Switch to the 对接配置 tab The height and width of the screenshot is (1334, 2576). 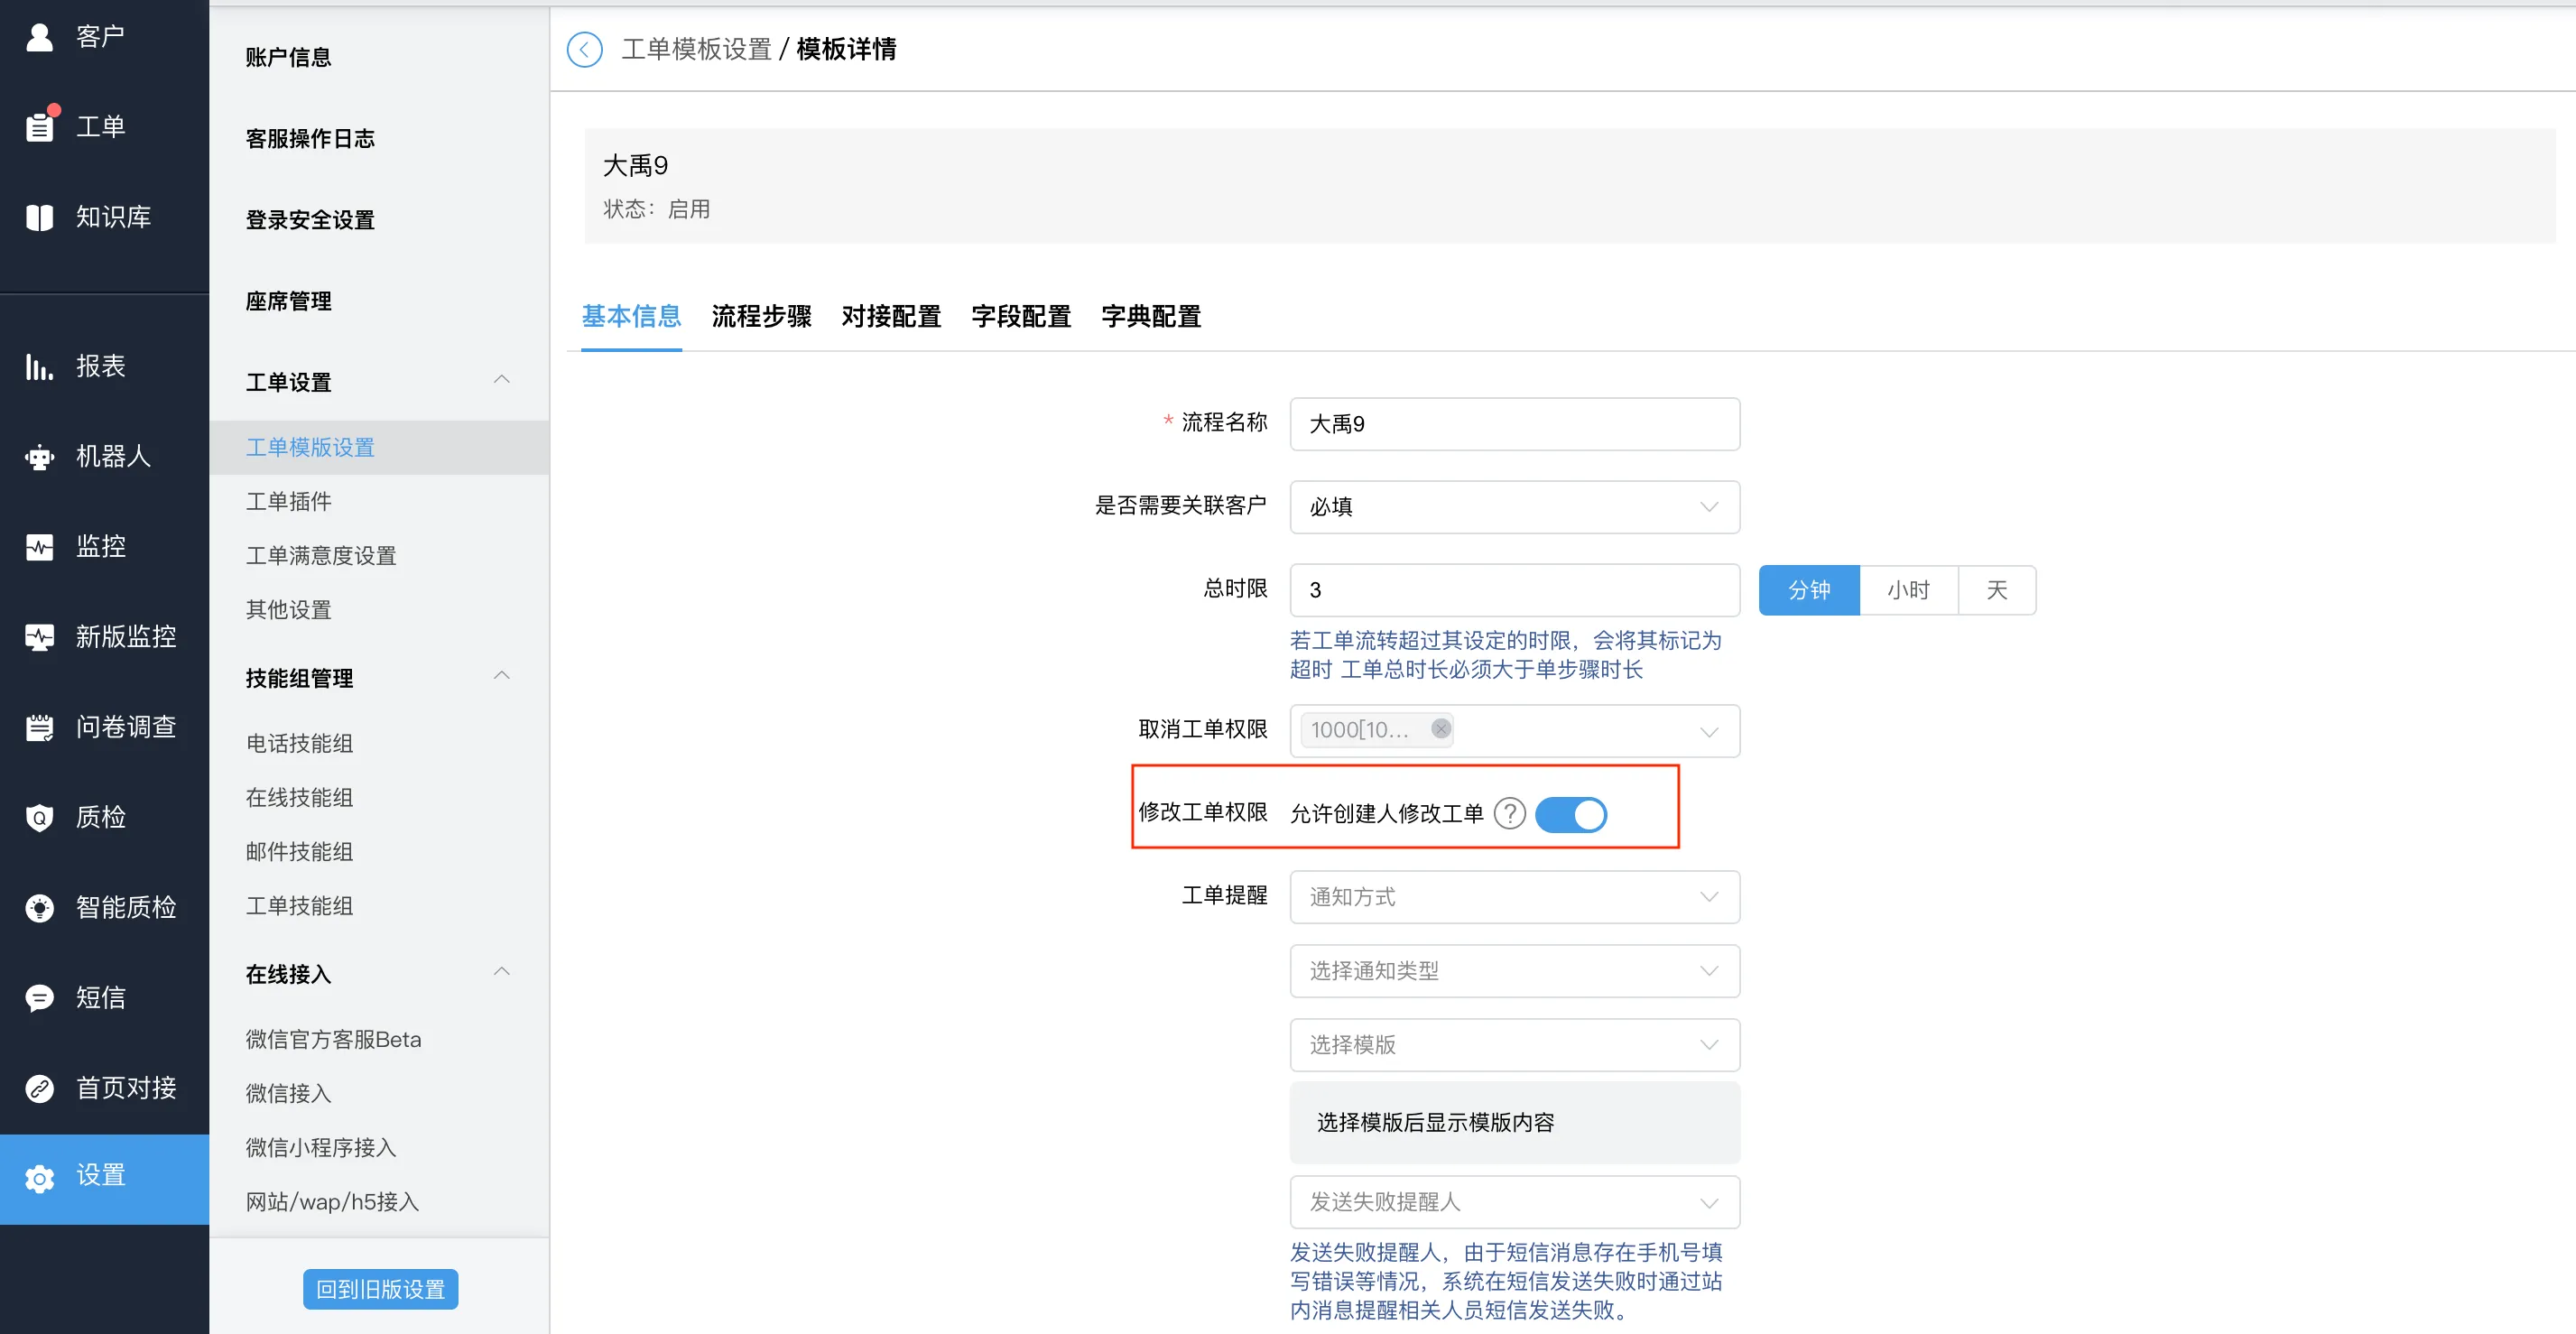pyautogui.click(x=891, y=317)
